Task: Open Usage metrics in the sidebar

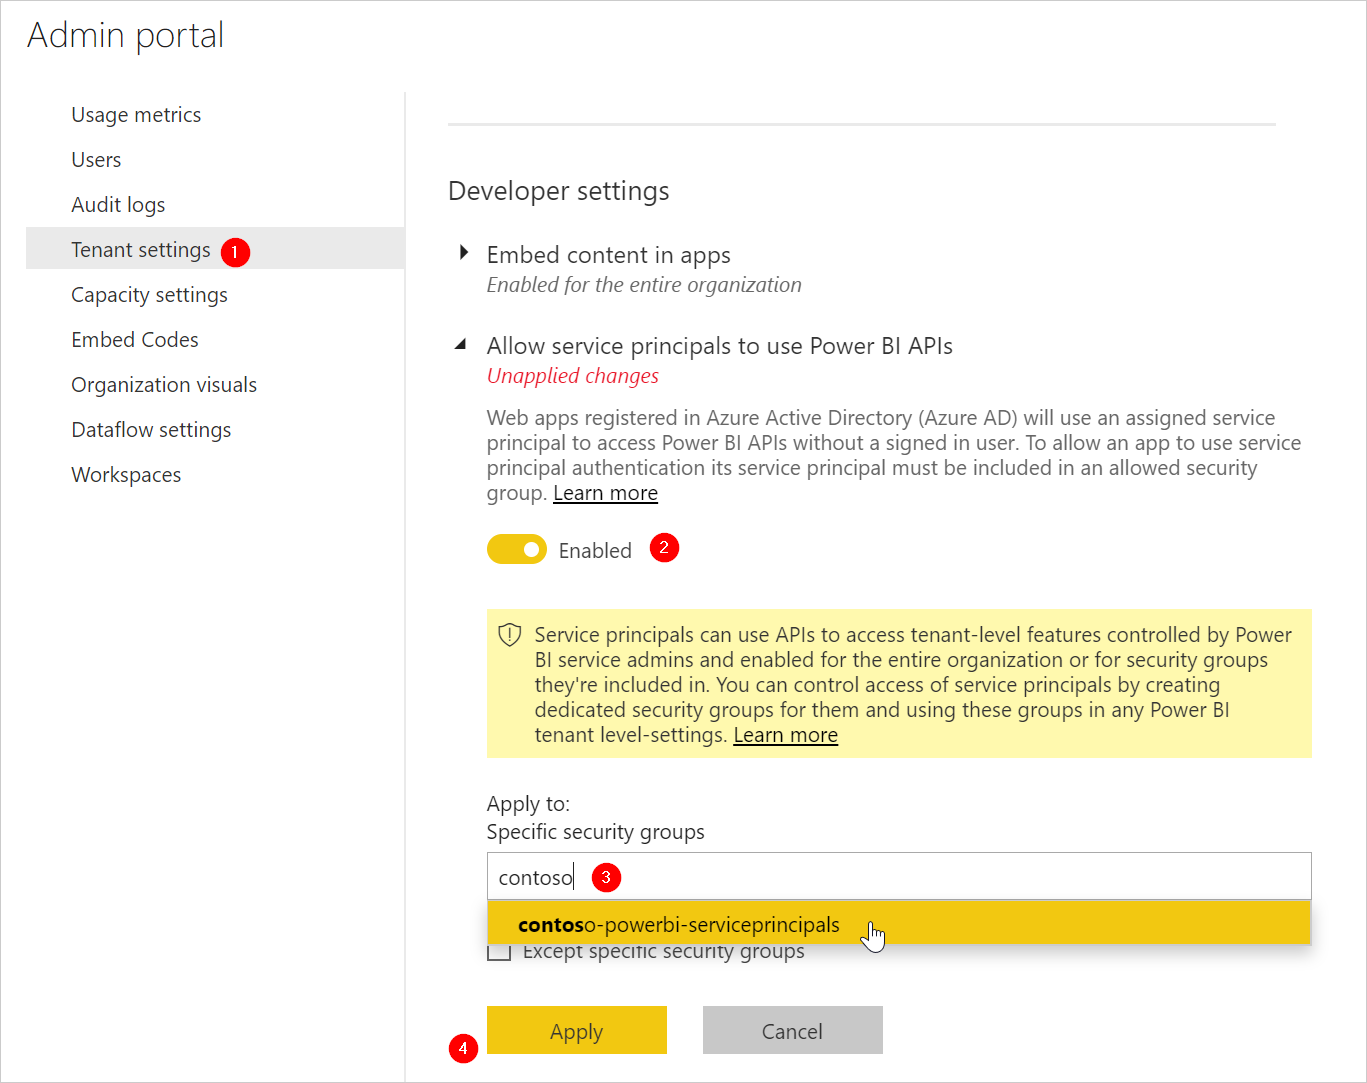Action: point(136,115)
